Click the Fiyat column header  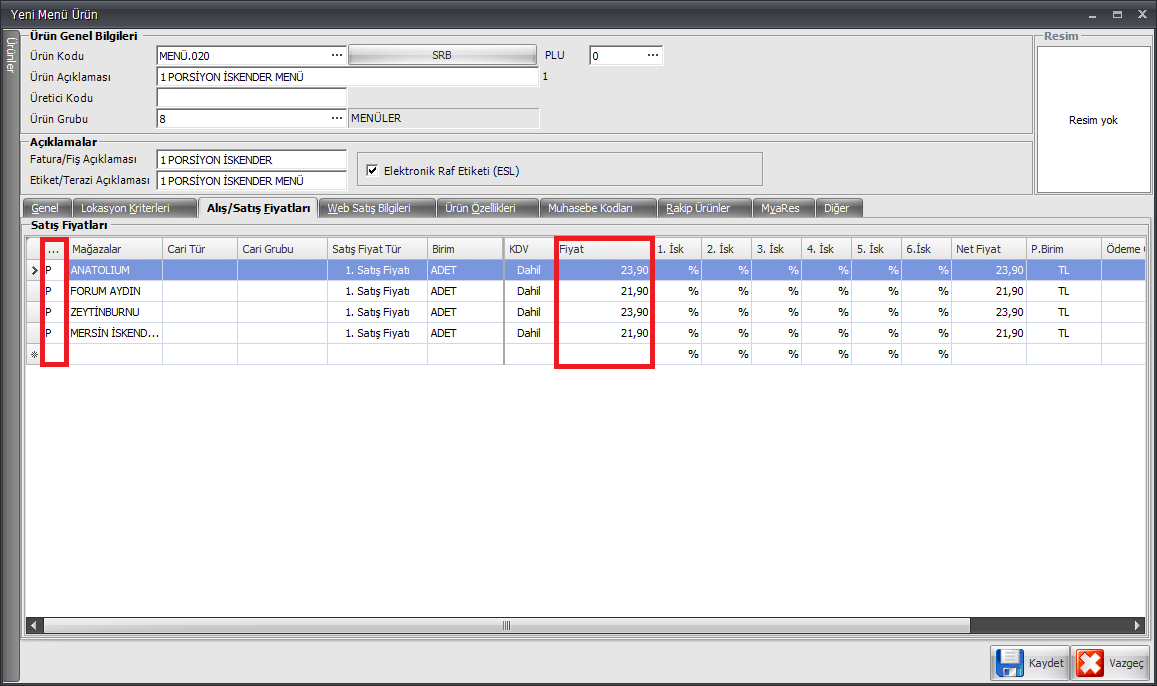coord(603,249)
